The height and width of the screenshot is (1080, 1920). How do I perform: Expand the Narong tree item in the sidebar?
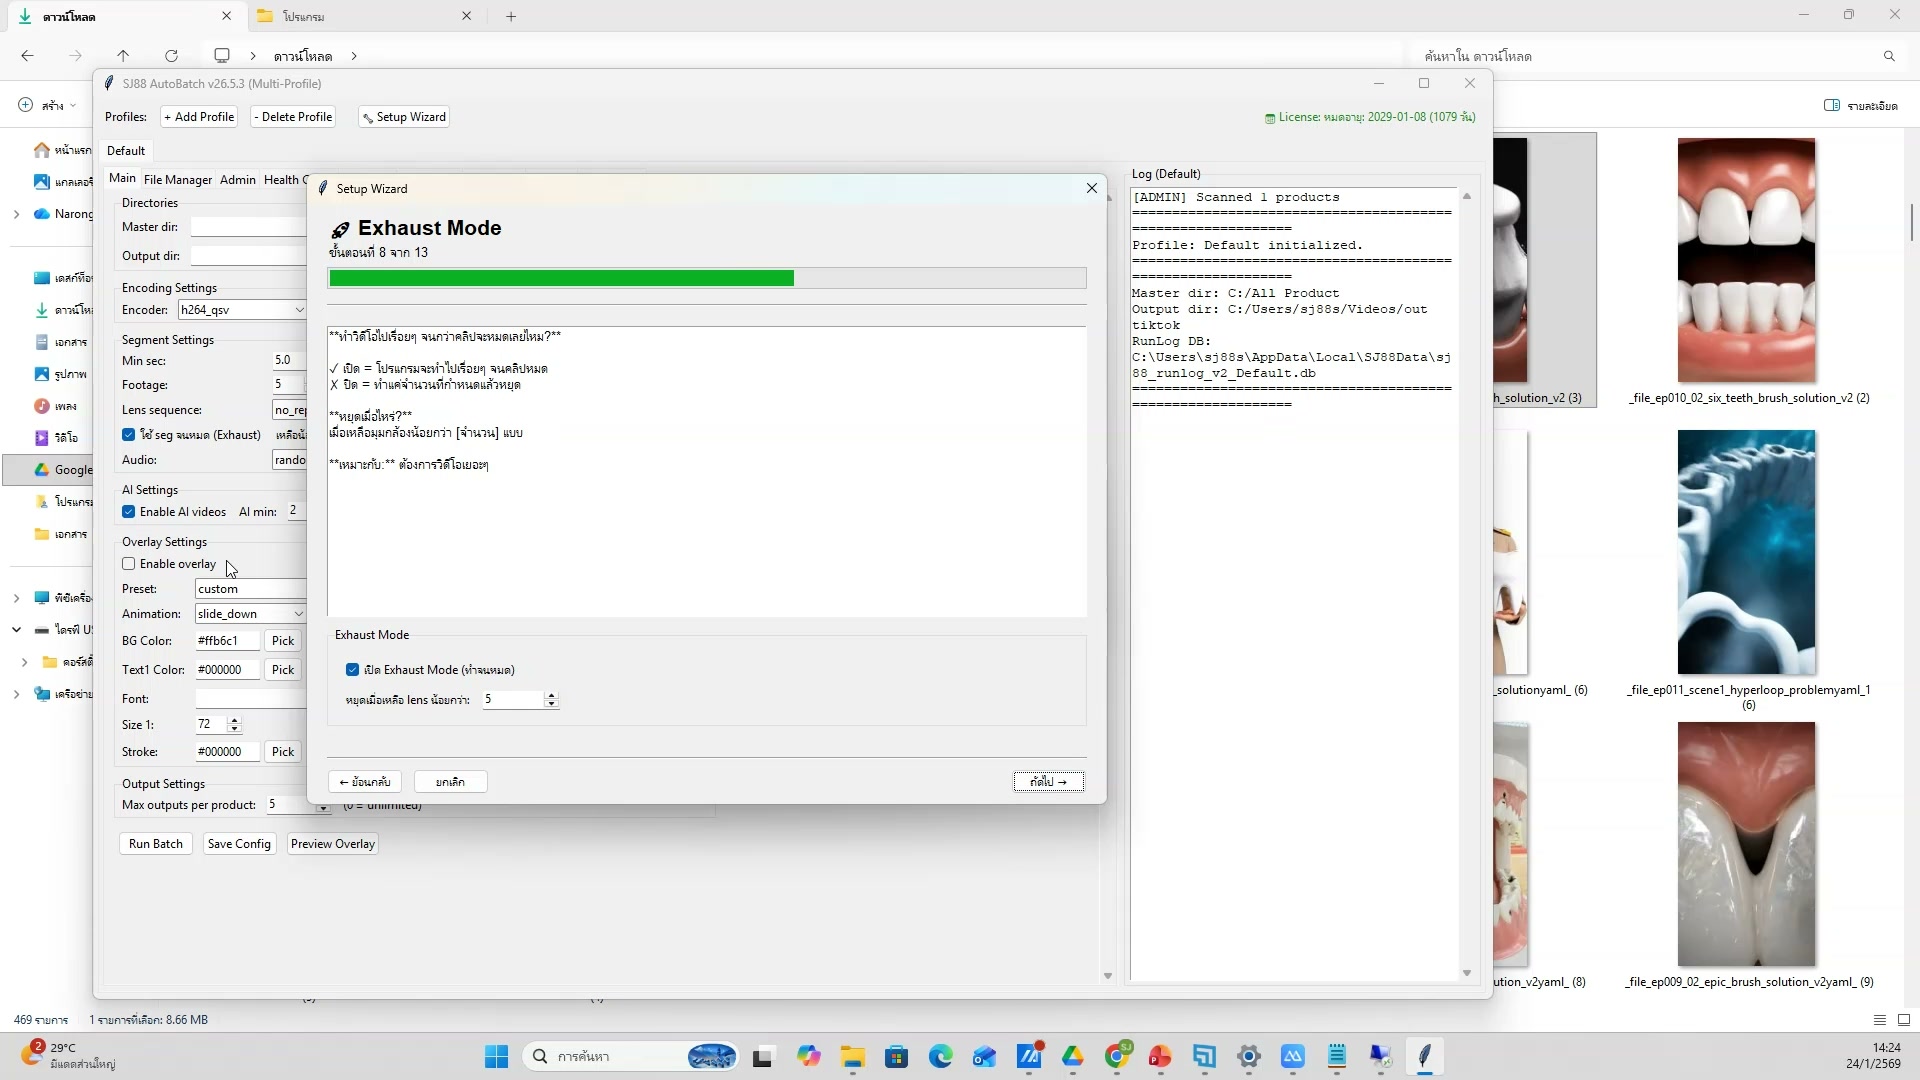pos(16,214)
